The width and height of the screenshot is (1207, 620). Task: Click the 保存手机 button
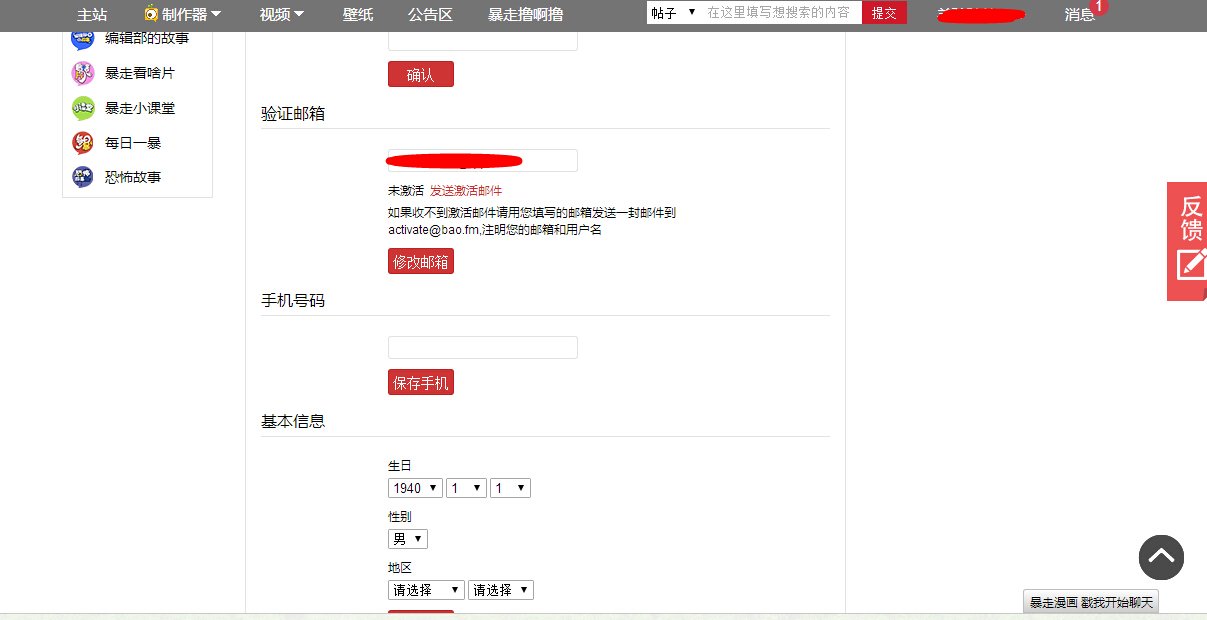420,382
